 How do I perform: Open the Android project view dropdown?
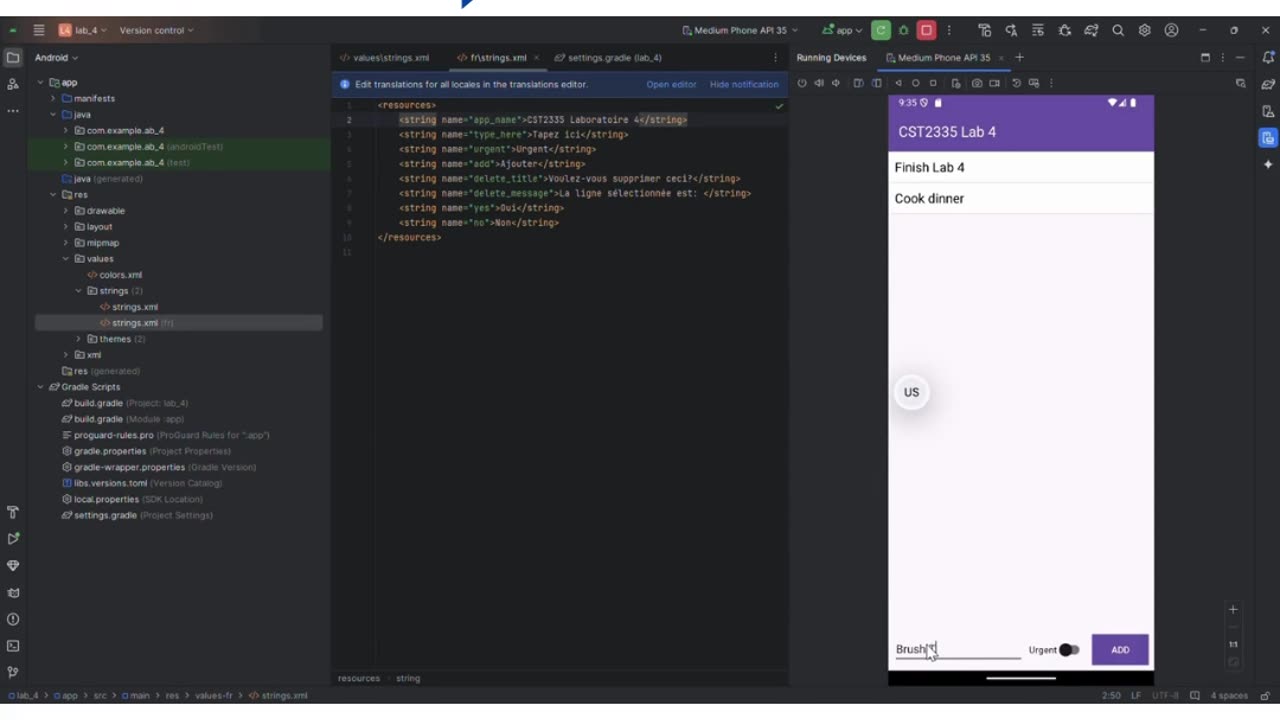coord(56,58)
